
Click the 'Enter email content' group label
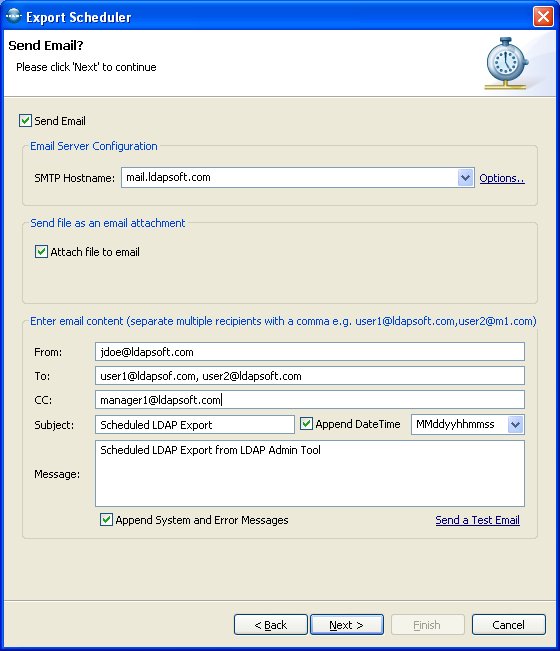(x=283, y=321)
